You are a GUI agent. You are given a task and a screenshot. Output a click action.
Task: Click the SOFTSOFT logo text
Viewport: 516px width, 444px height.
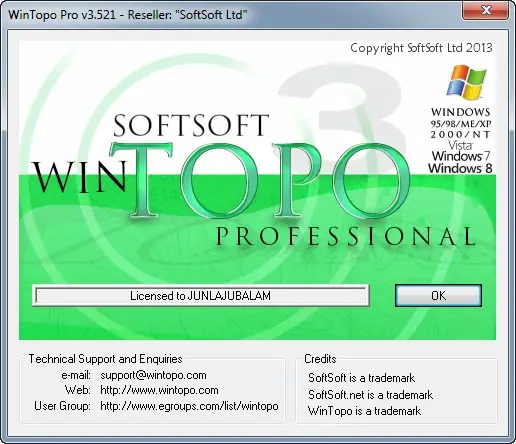[x=191, y=125]
